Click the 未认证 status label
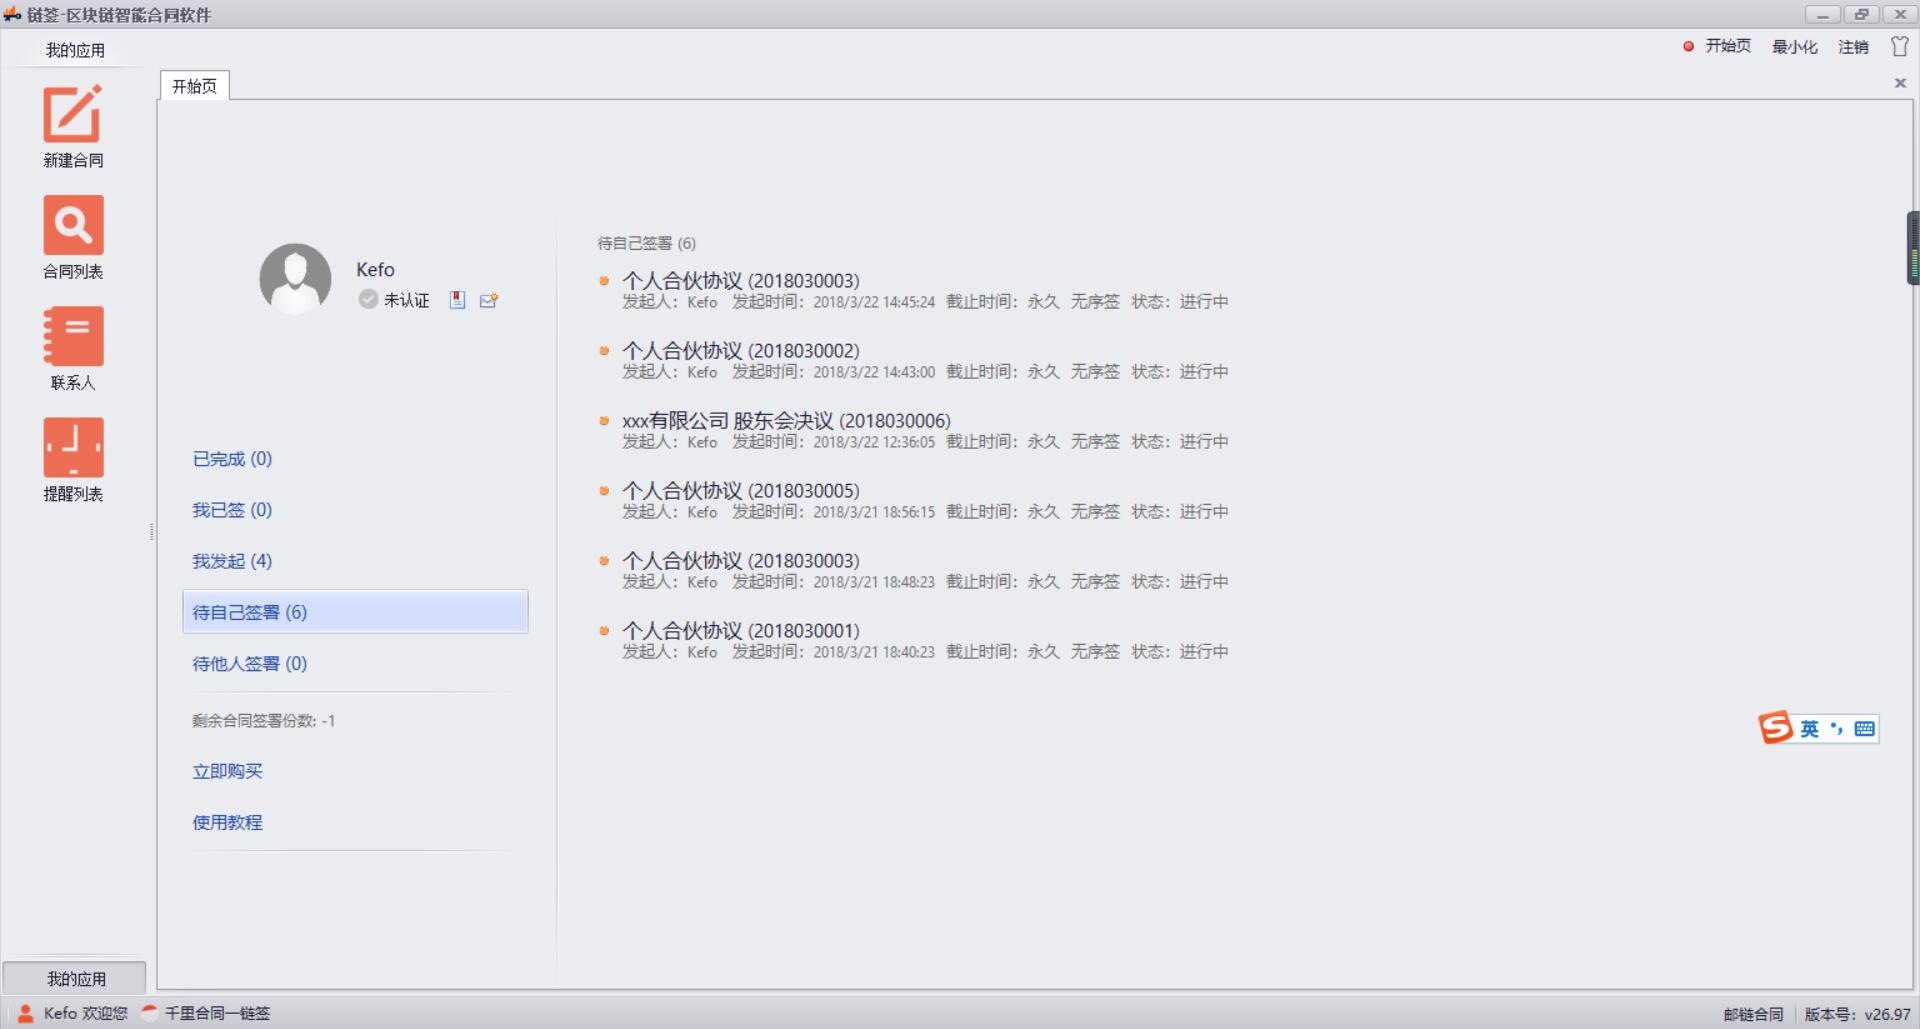 pyautogui.click(x=406, y=300)
